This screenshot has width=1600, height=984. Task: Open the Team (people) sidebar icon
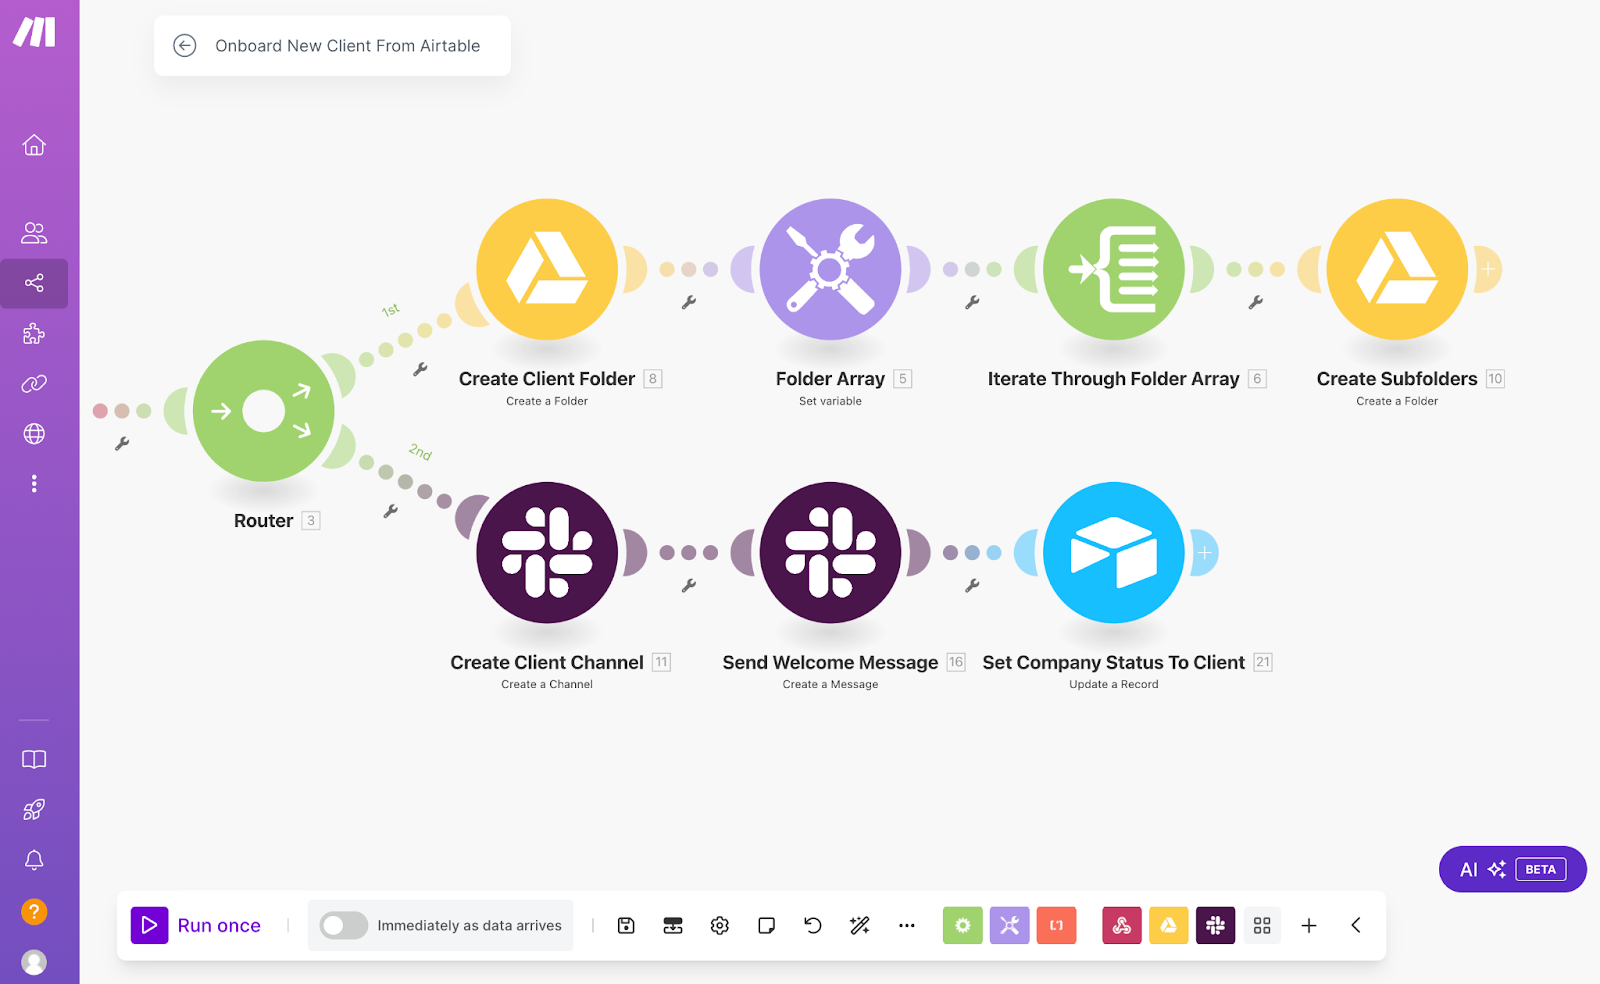coord(34,233)
